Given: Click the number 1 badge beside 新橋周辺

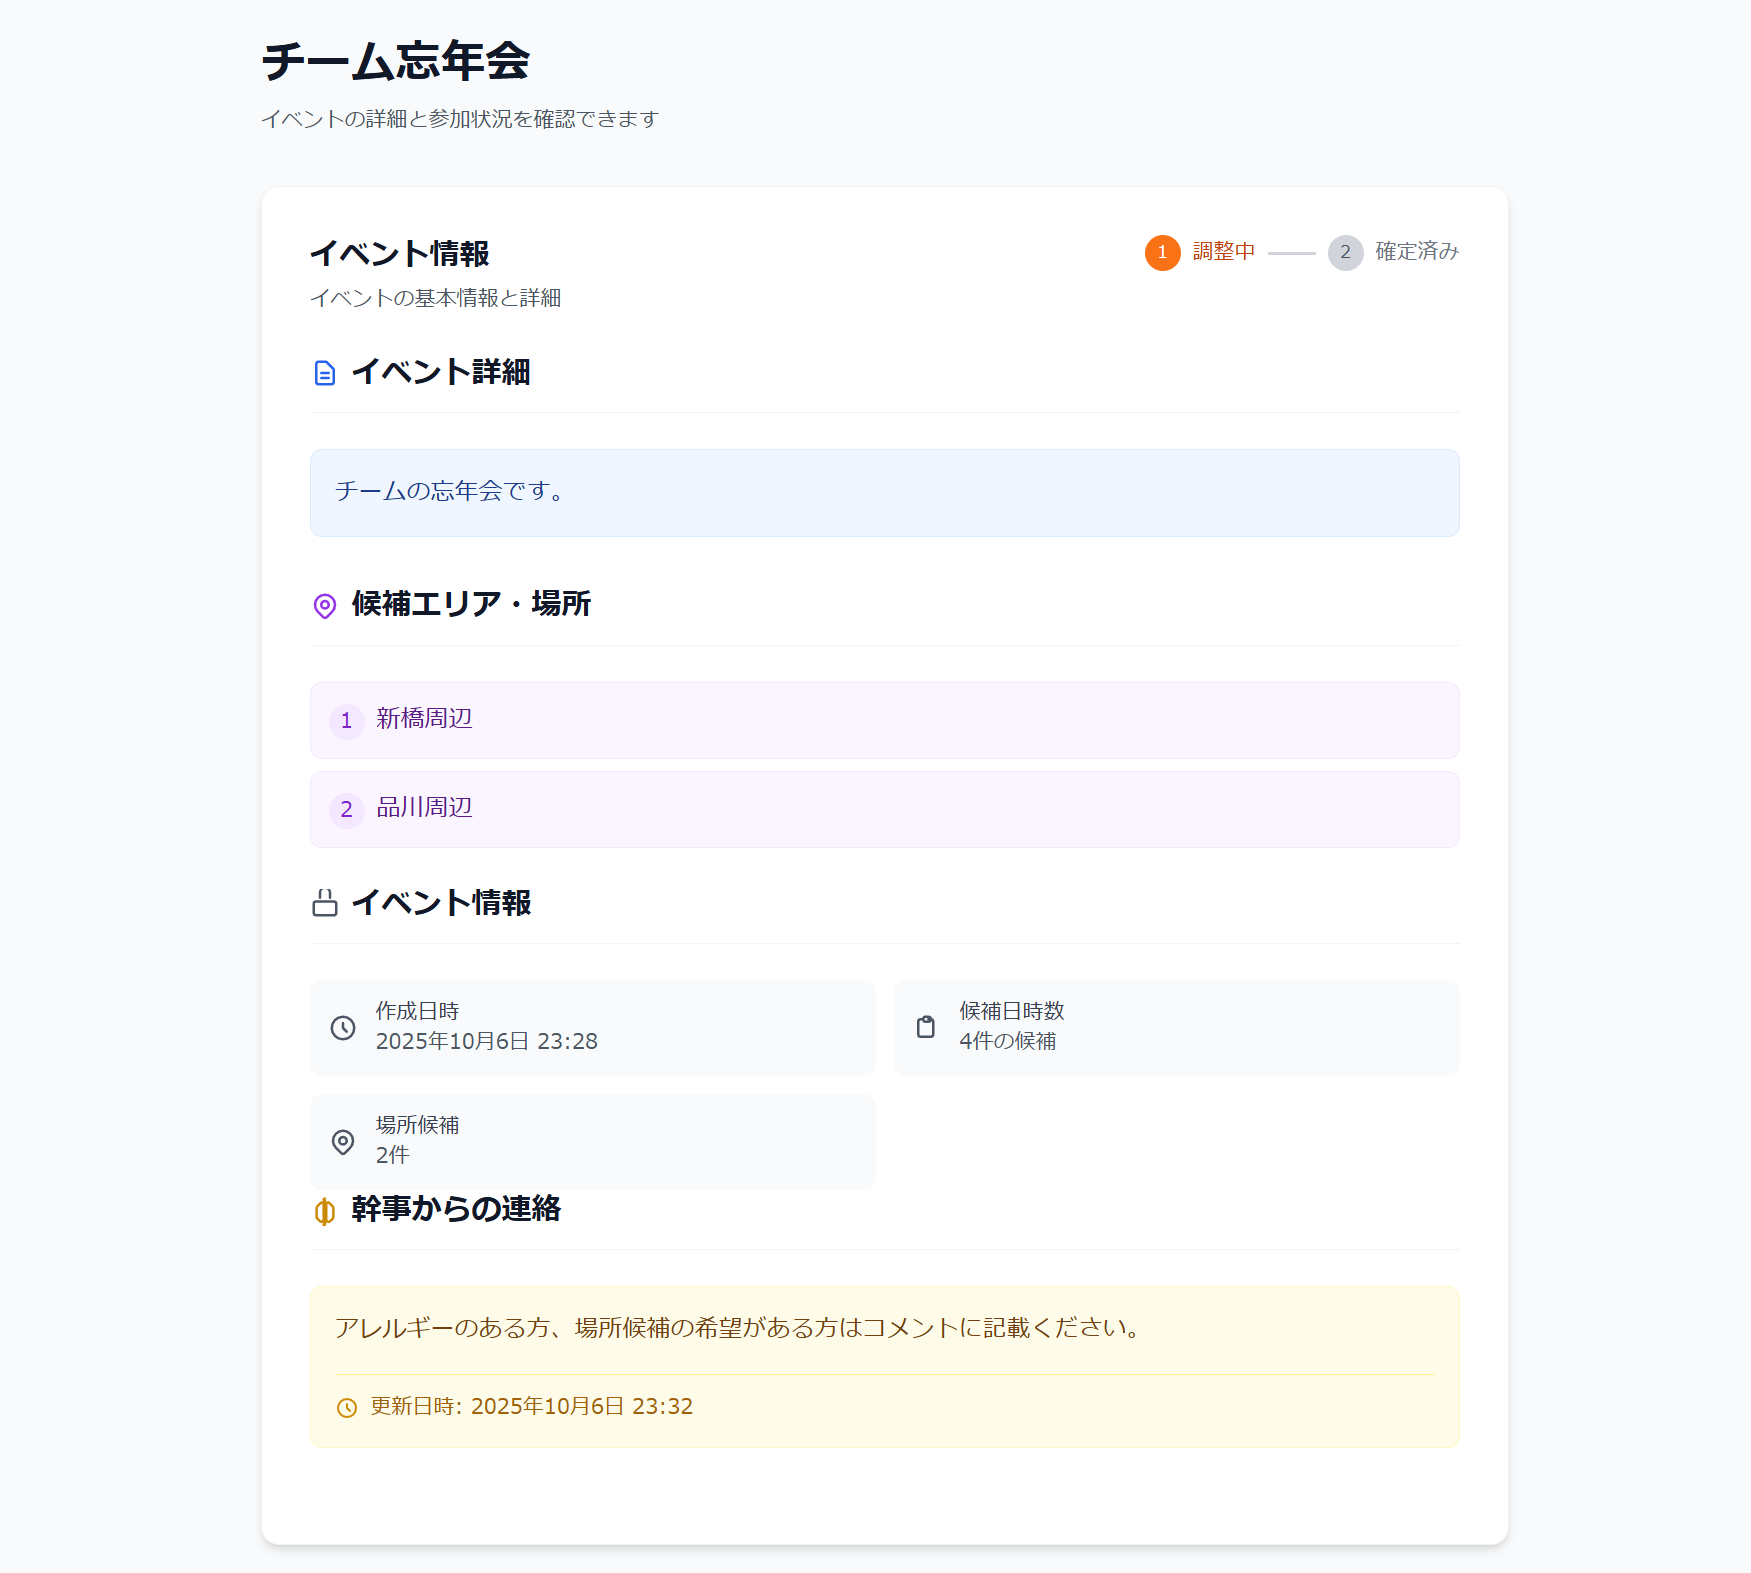Looking at the screenshot, I should [346, 720].
